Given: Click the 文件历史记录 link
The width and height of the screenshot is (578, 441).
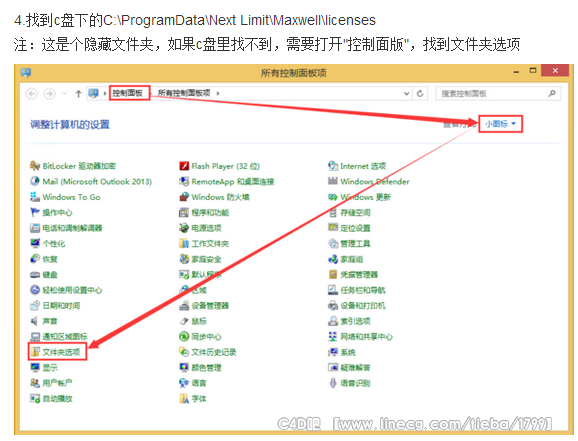Looking at the screenshot, I should [214, 352].
